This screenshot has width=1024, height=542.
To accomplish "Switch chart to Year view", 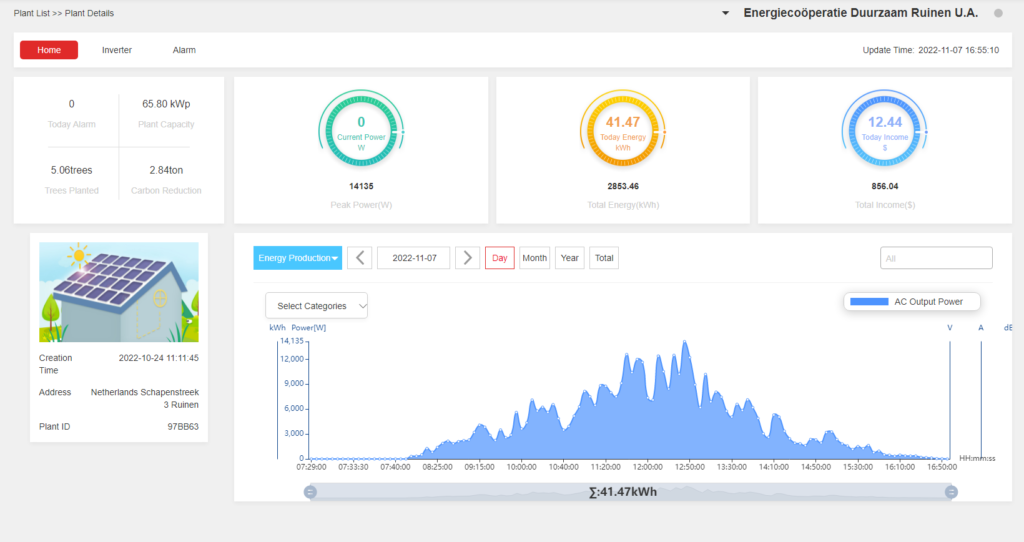I will (570, 258).
